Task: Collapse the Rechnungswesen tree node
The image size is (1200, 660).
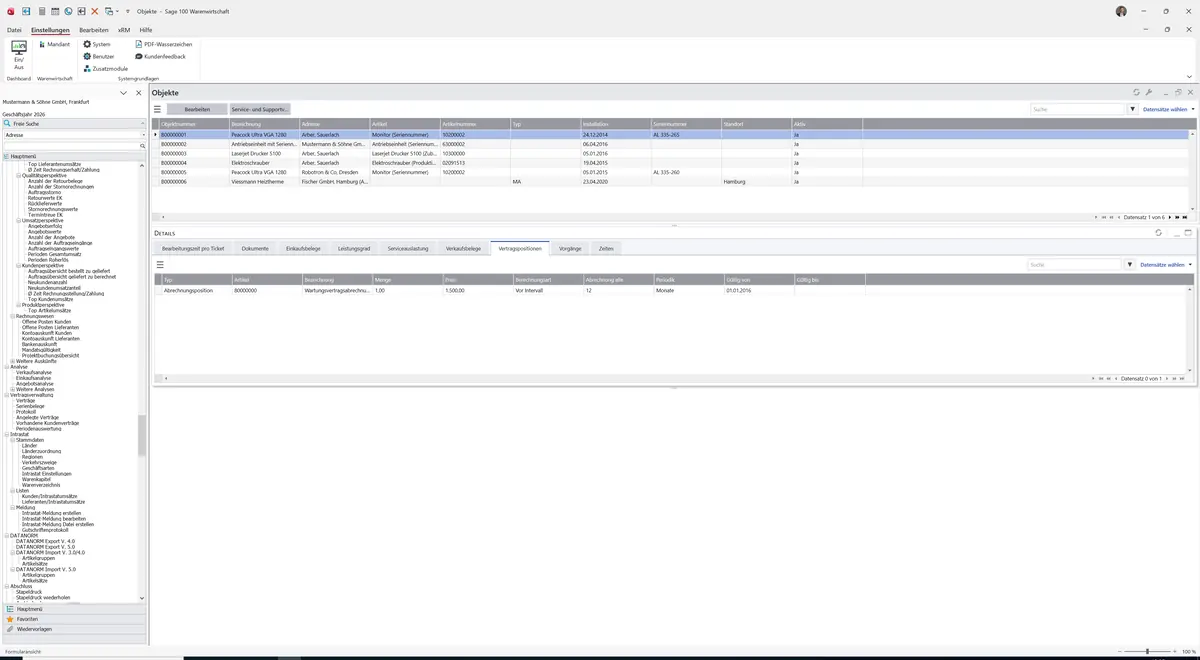Action: tap(13, 316)
